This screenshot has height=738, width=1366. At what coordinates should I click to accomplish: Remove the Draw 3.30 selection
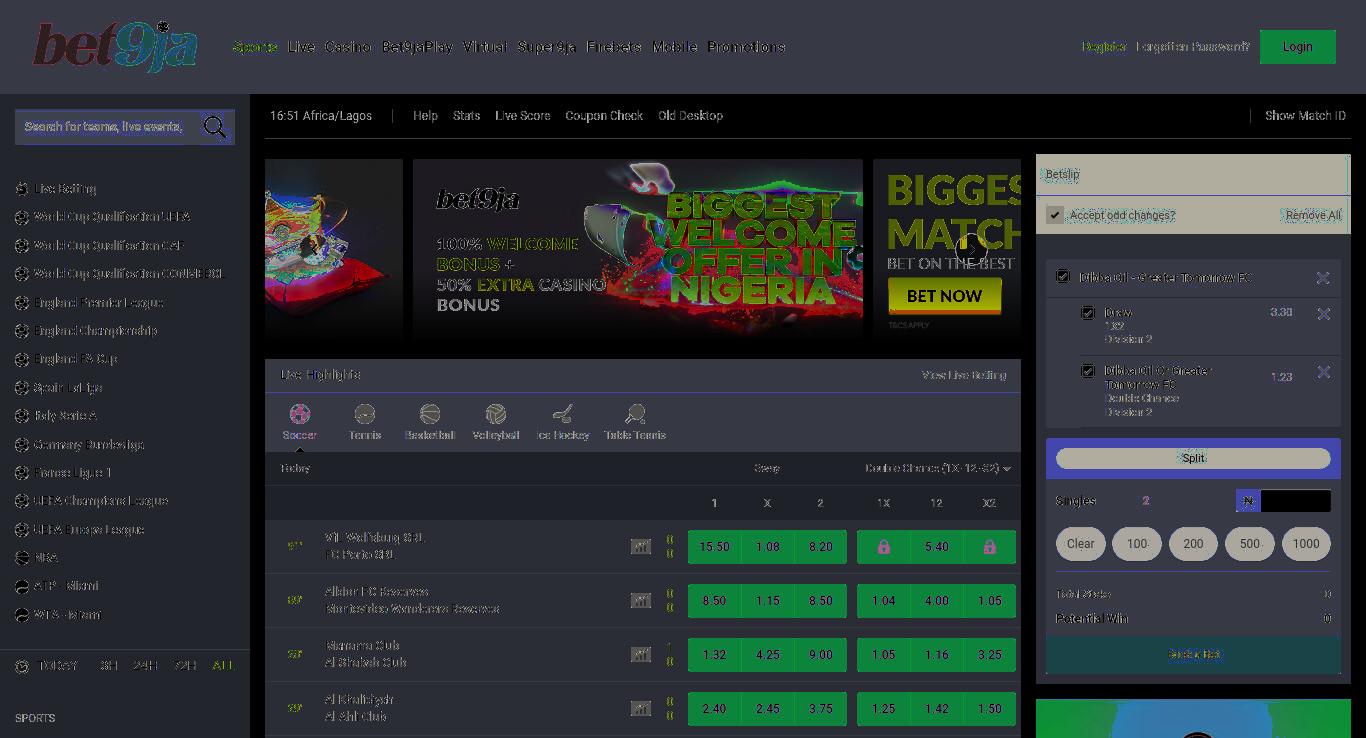1323,314
